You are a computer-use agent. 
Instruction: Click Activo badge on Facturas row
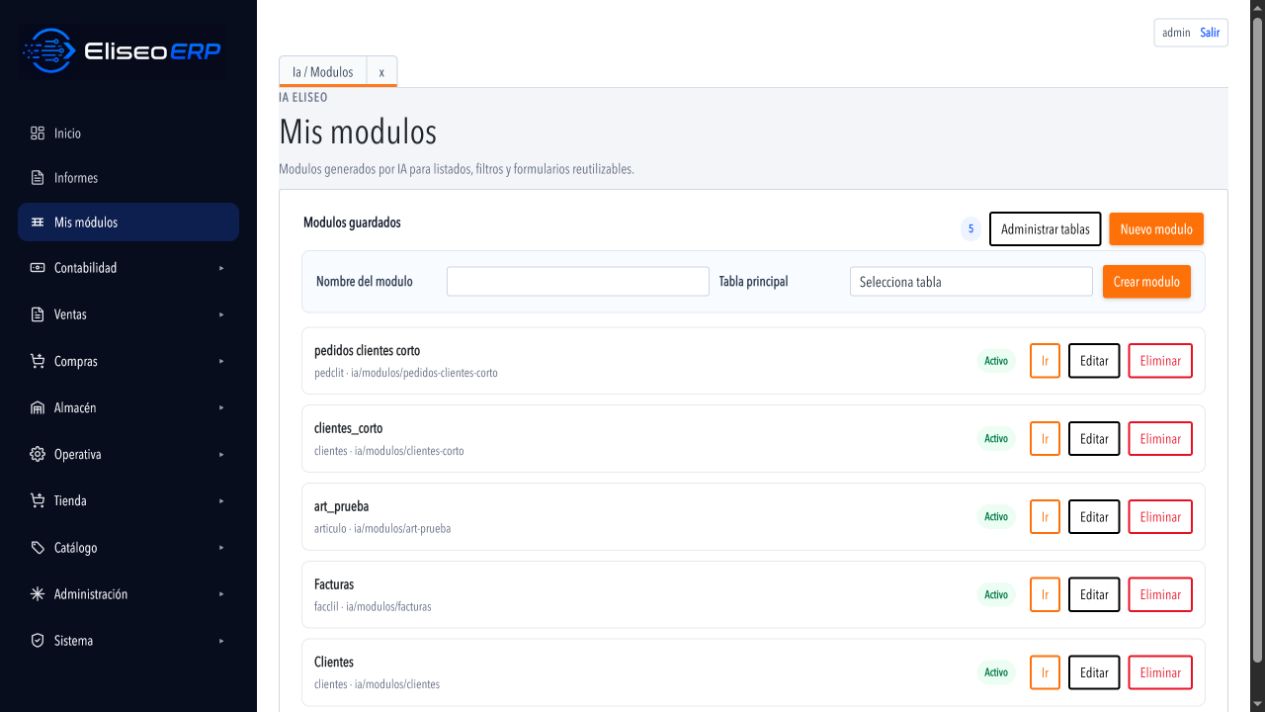tap(996, 594)
